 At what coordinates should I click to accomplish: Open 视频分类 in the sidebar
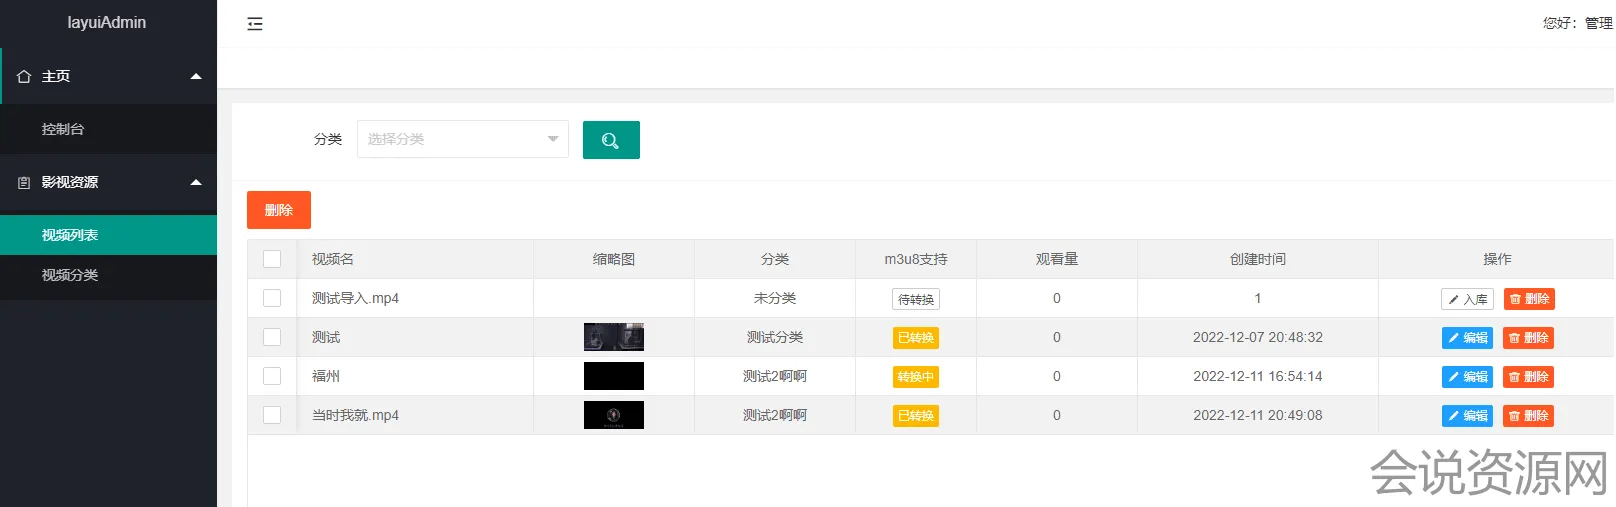(x=70, y=275)
